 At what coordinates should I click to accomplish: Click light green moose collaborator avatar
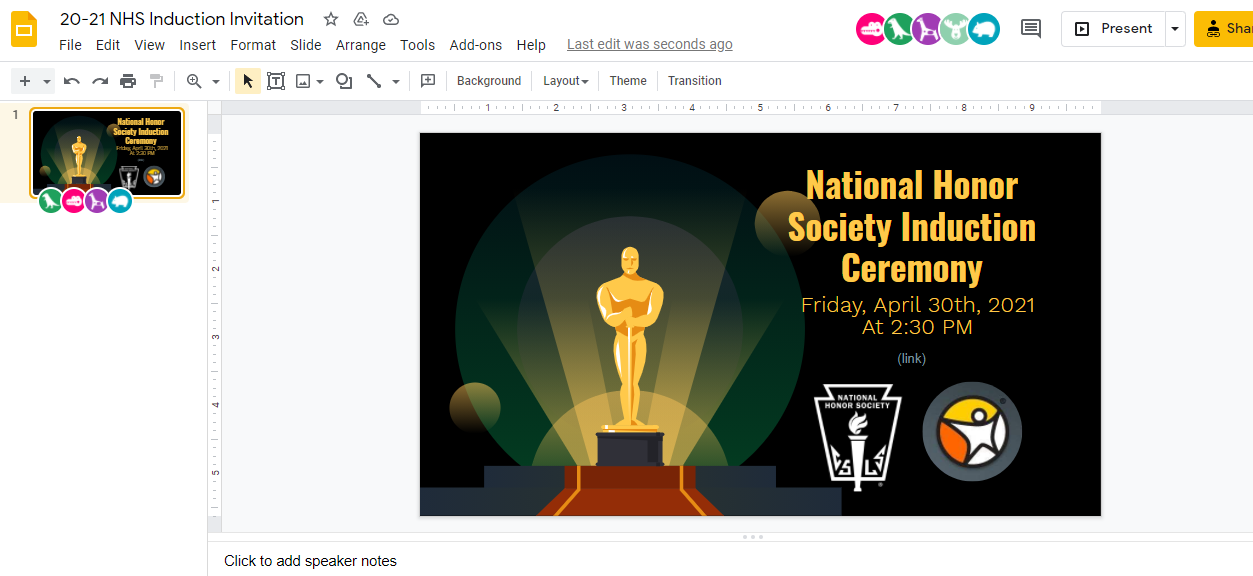pos(956,29)
